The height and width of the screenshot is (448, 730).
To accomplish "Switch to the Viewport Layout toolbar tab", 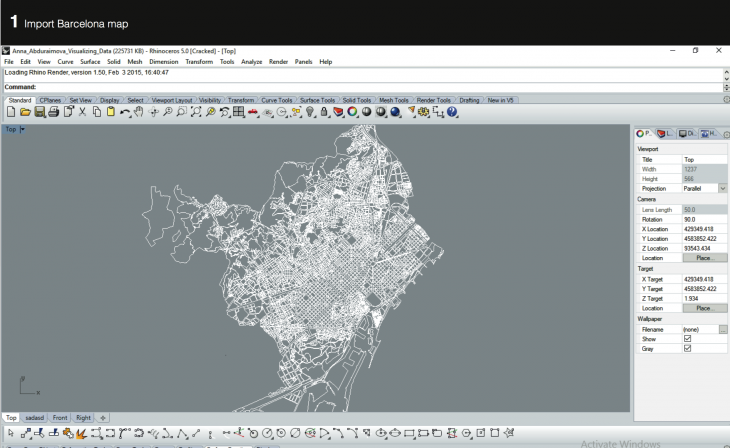I will pyautogui.click(x=172, y=100).
